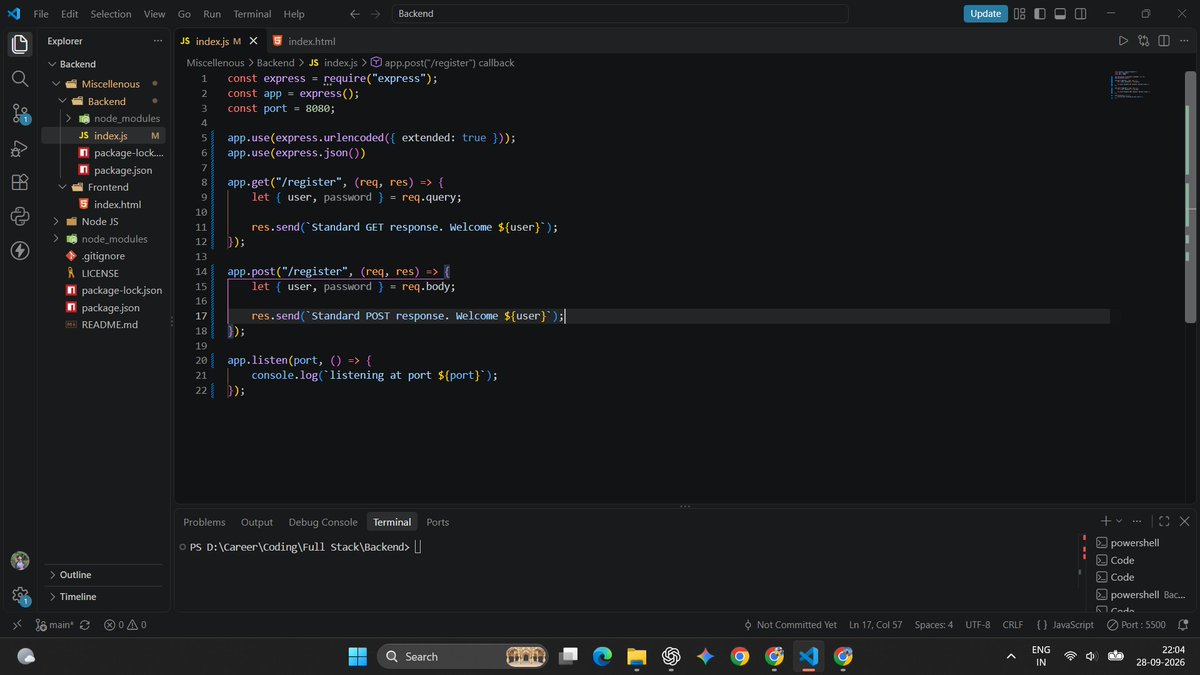The width and height of the screenshot is (1200, 675).
Task: Open the .gitignore file
Action: pos(103,256)
